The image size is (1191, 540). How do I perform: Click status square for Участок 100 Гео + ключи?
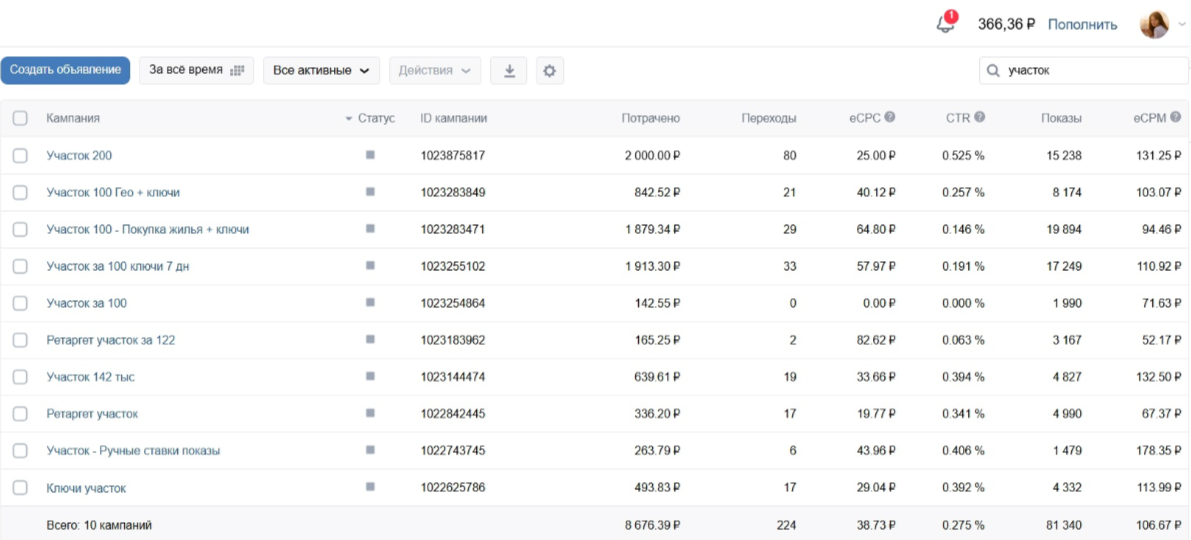pos(370,191)
